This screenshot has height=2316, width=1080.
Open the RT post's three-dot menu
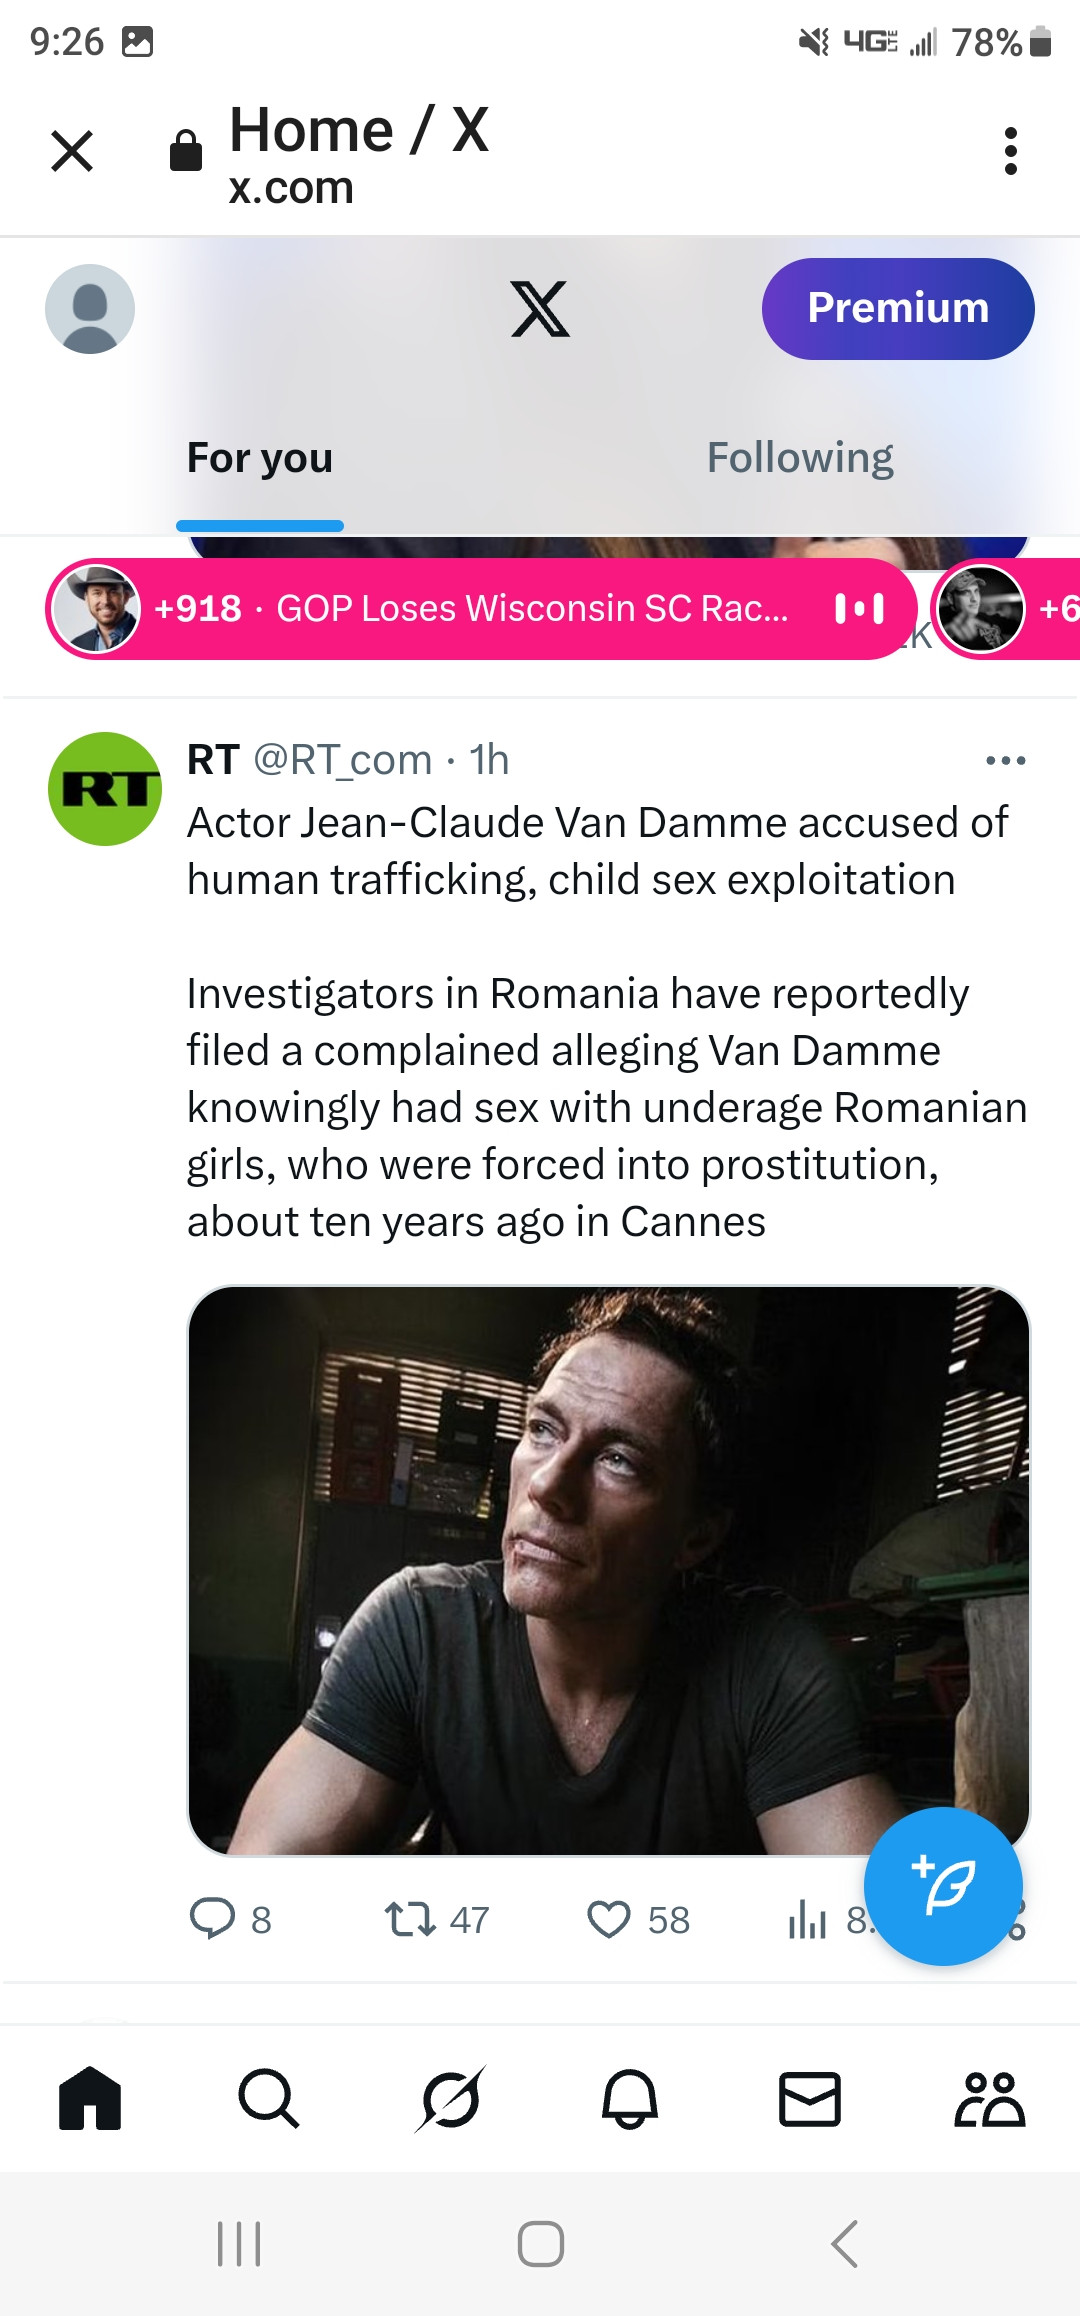point(1005,761)
